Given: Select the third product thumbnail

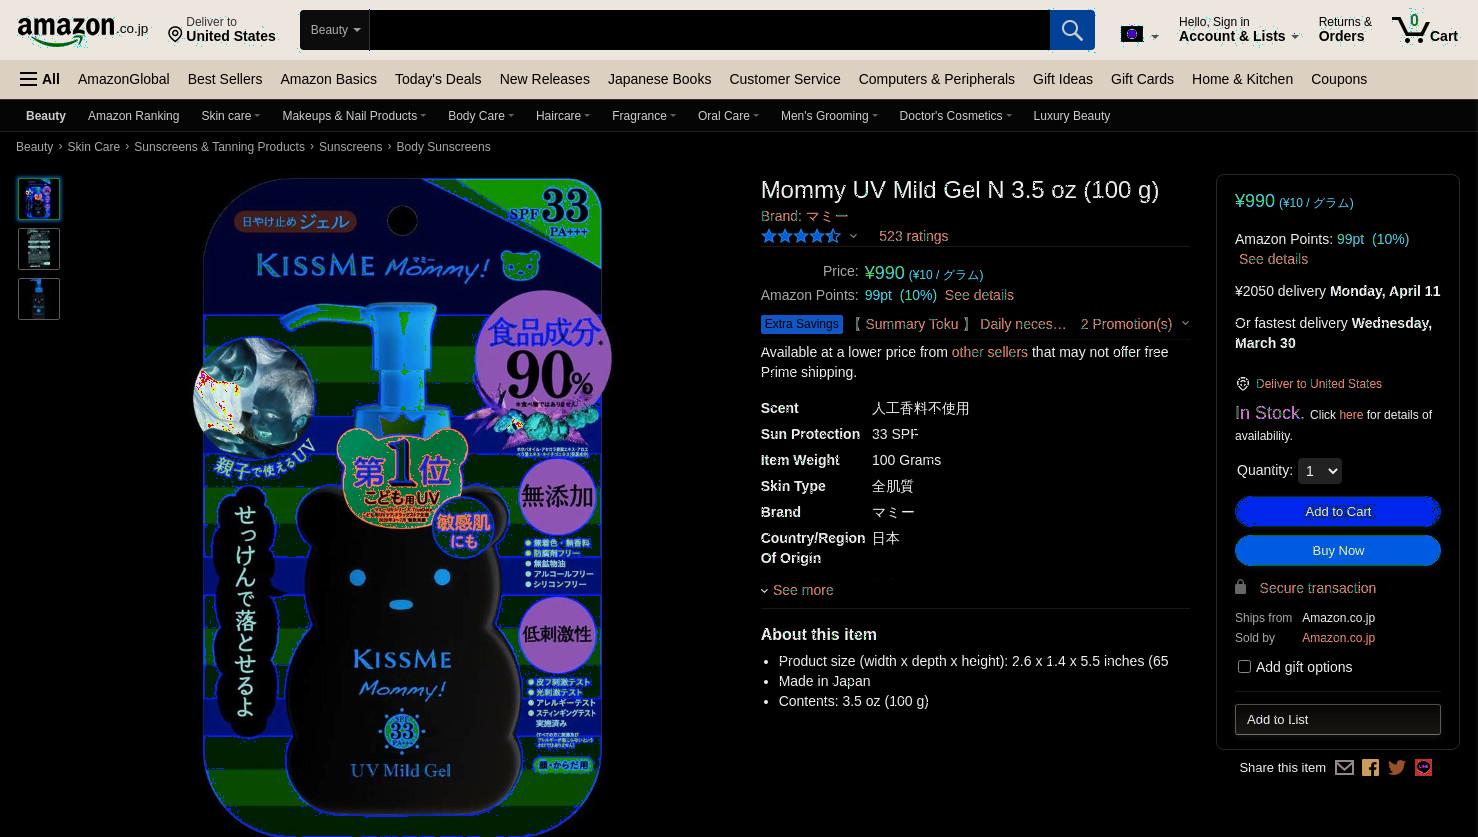Looking at the screenshot, I should [39, 299].
